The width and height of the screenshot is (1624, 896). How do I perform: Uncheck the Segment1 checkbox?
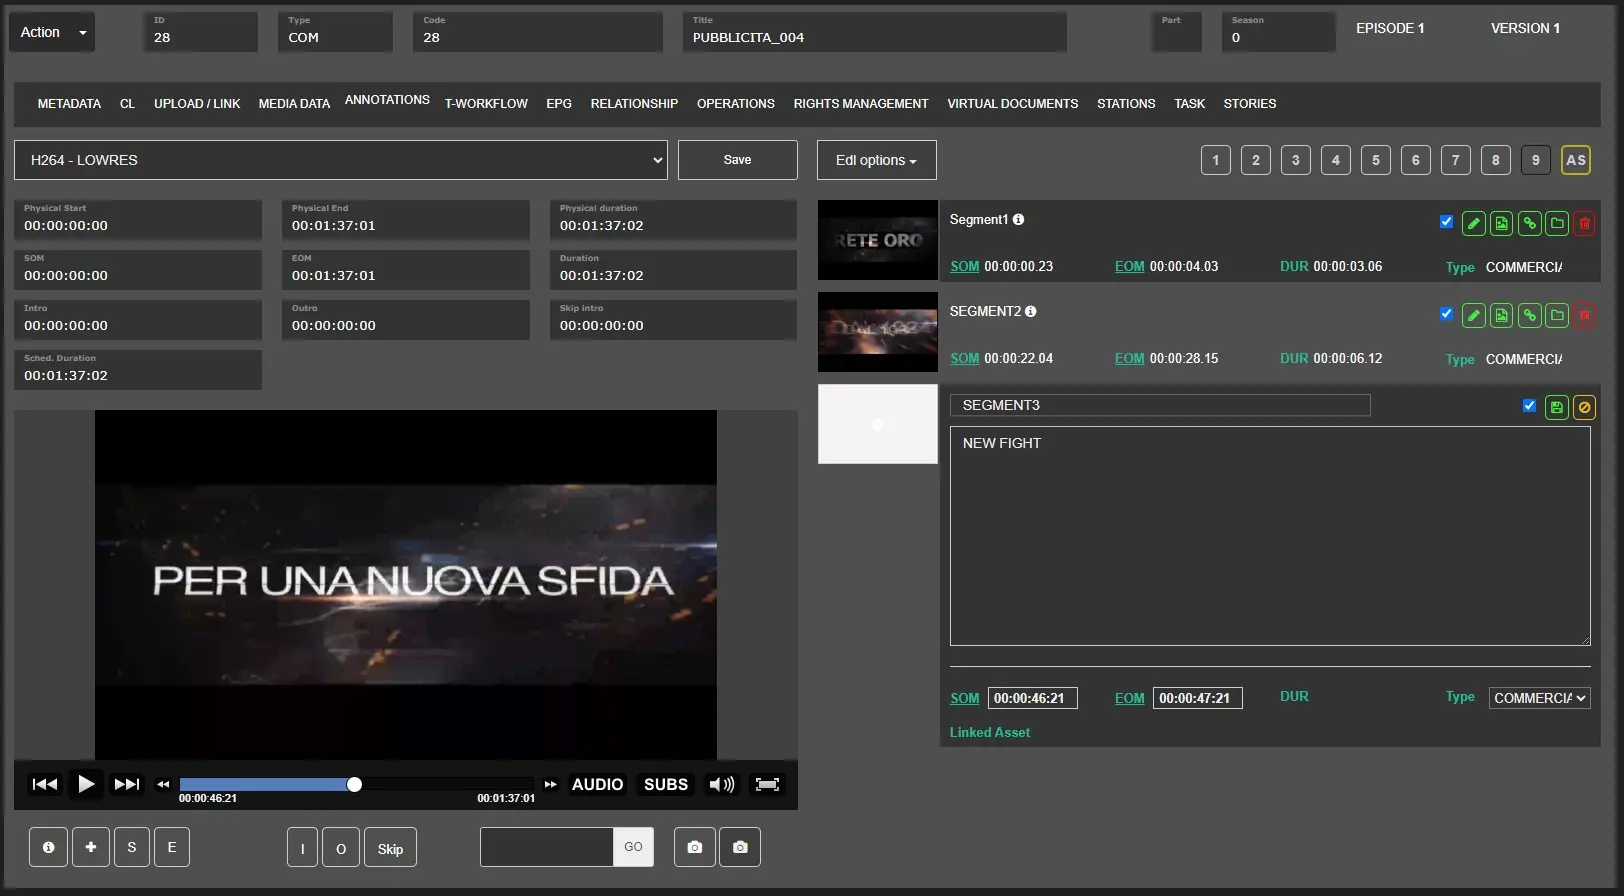(x=1446, y=222)
